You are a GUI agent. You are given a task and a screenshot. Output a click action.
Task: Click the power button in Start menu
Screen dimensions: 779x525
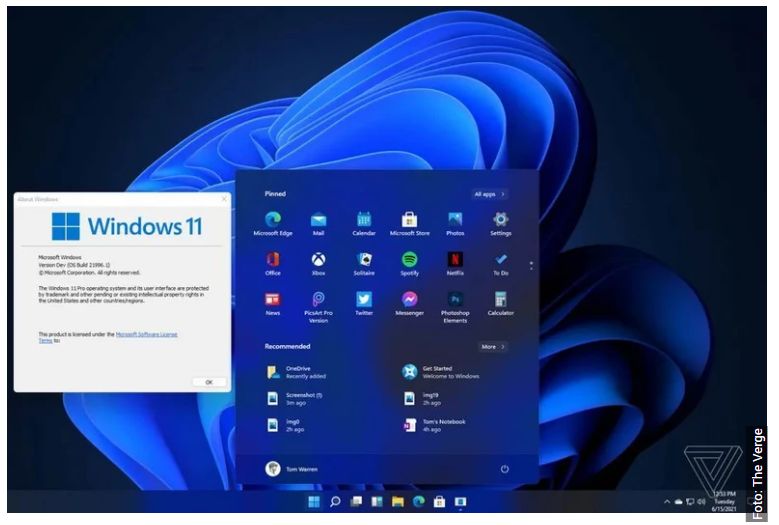click(x=505, y=469)
